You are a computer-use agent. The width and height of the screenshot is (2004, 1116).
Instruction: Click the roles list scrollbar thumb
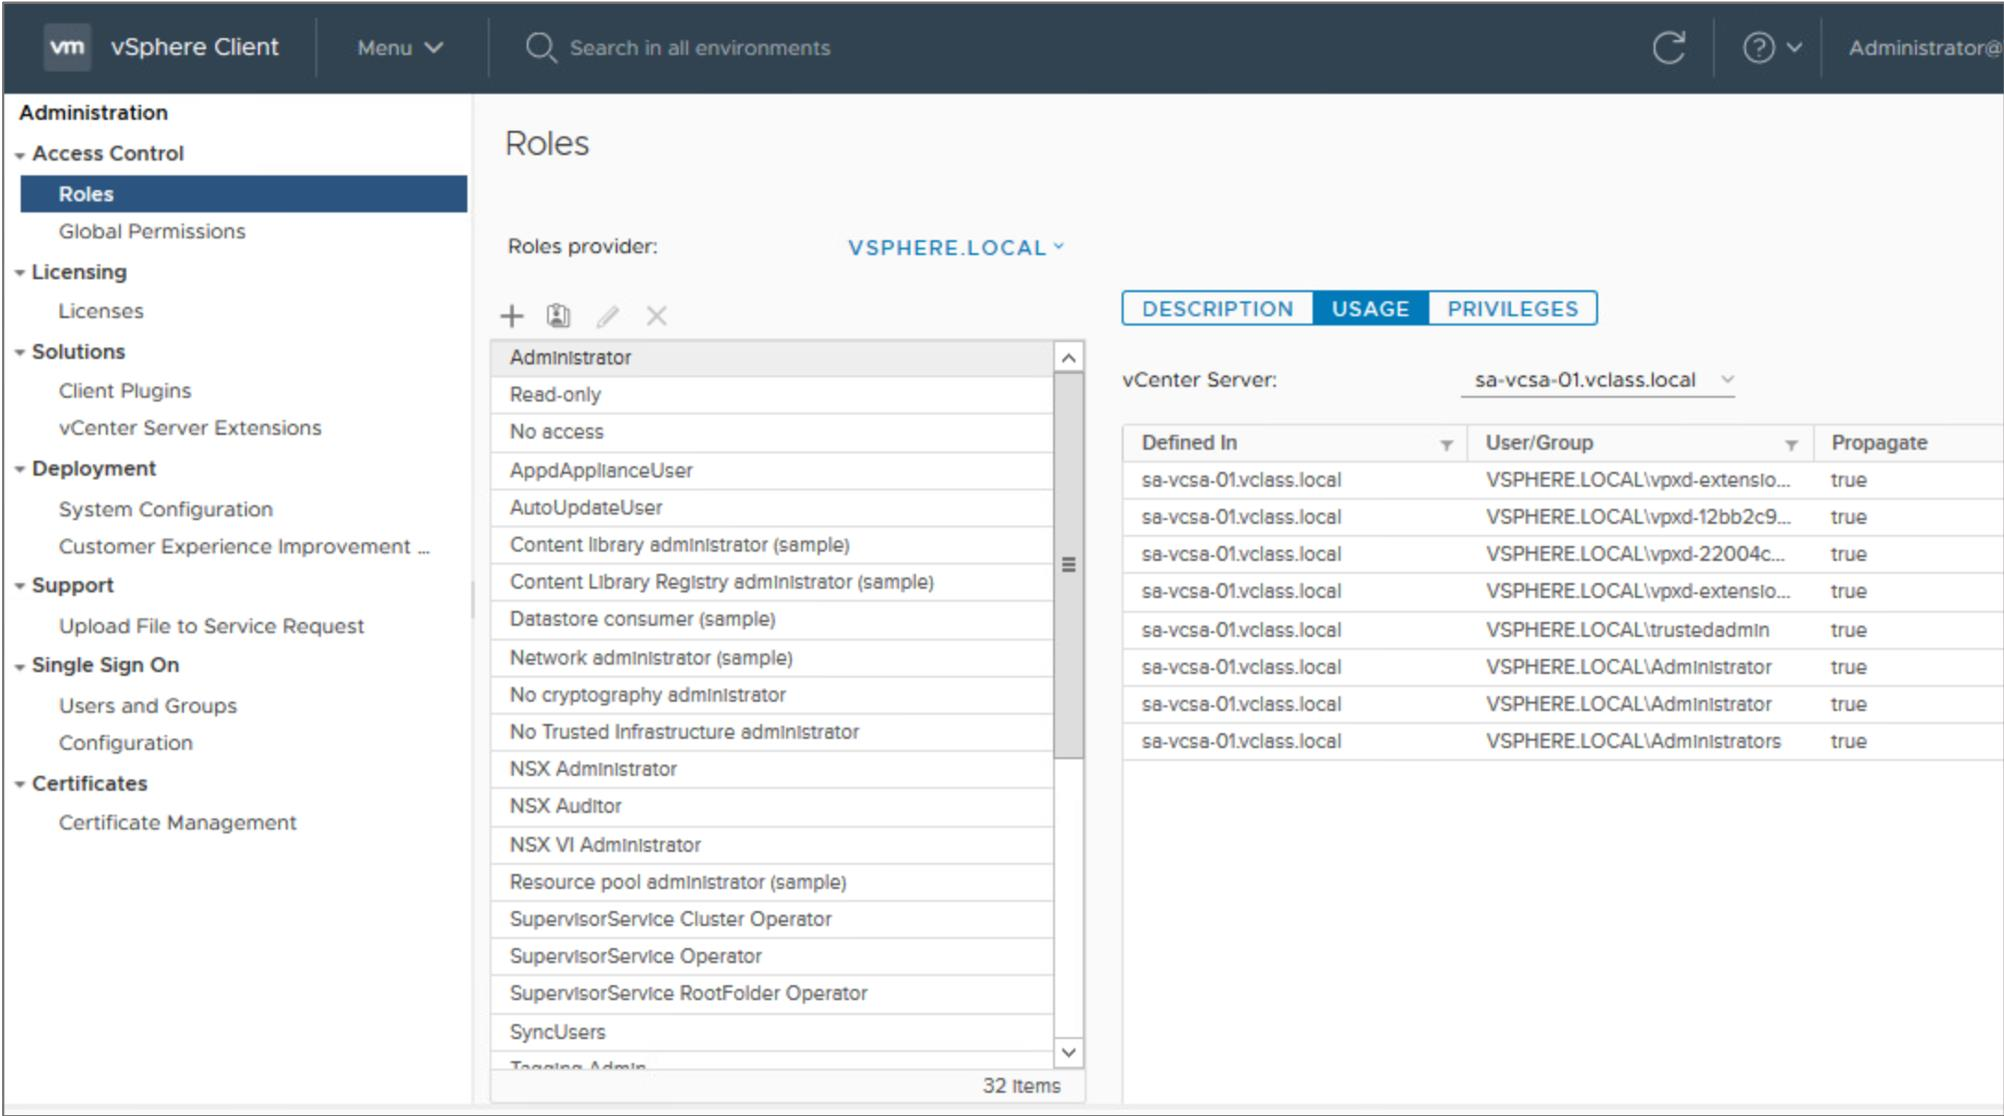click(1068, 565)
